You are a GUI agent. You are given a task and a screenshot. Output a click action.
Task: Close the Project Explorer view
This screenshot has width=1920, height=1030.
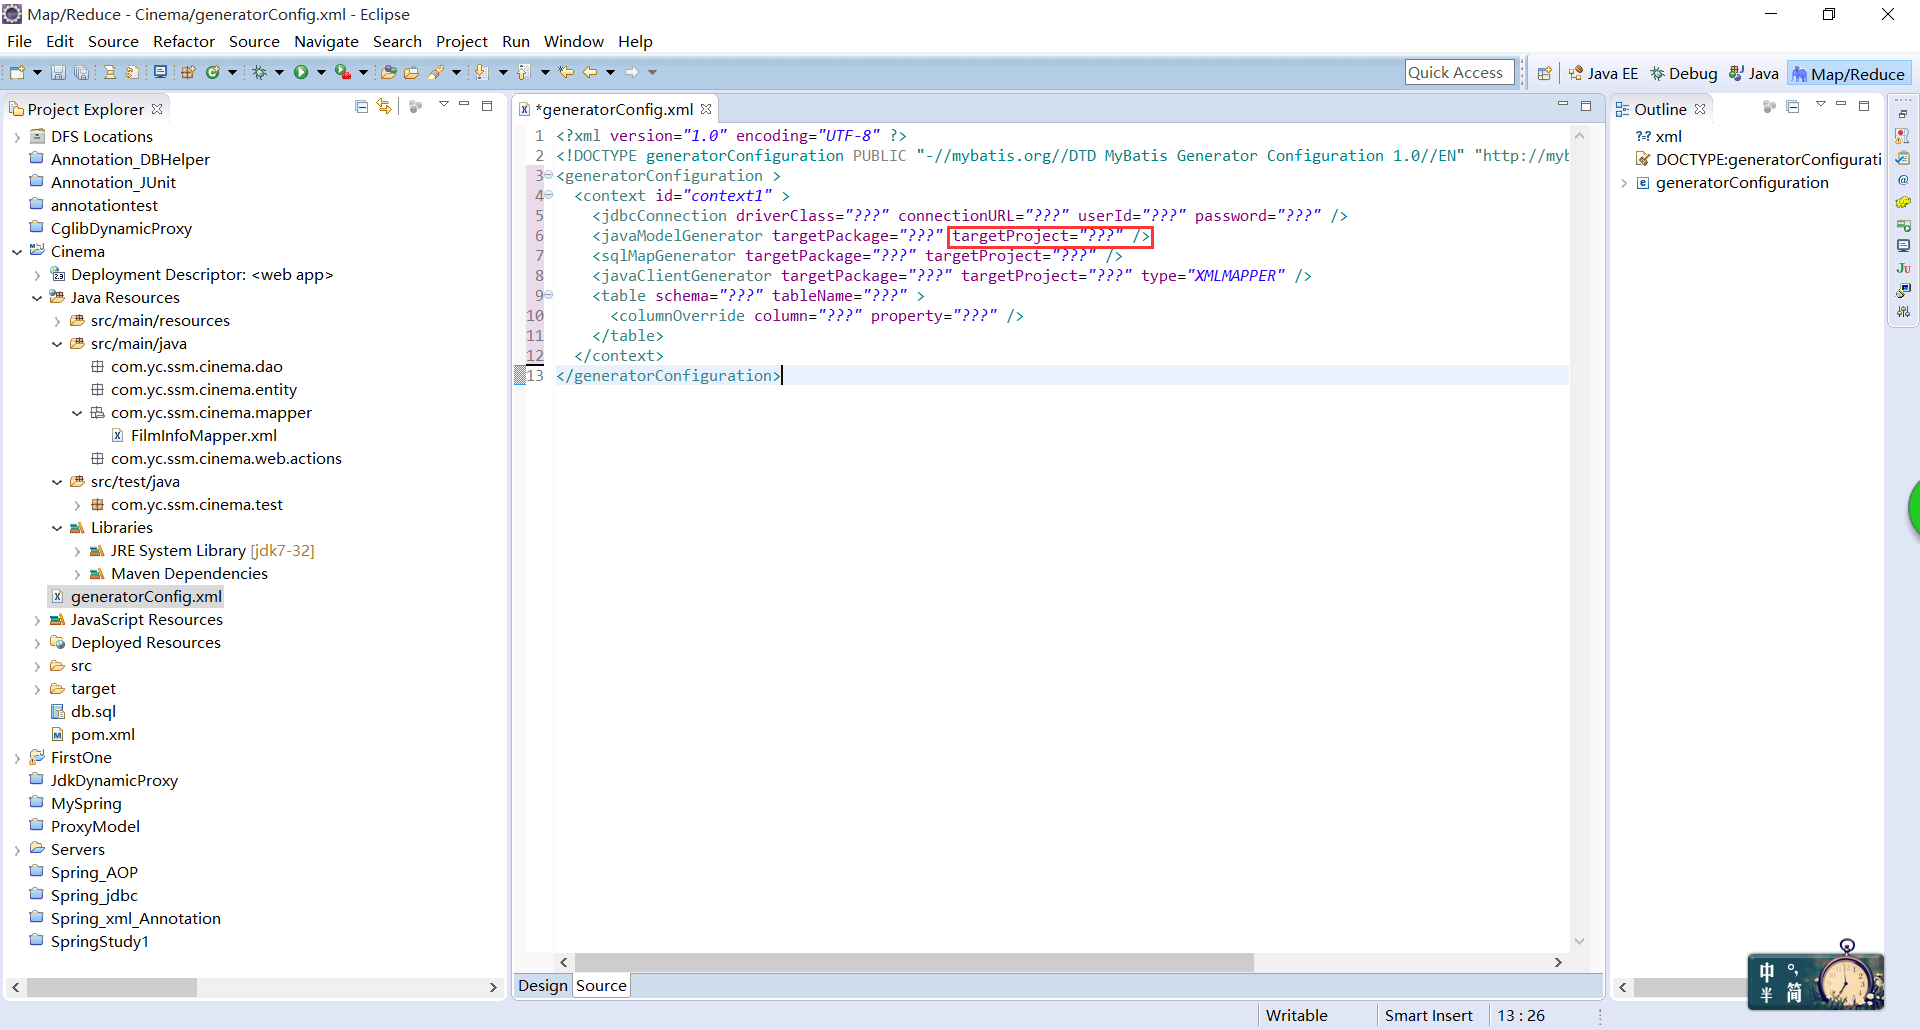pyautogui.click(x=157, y=109)
